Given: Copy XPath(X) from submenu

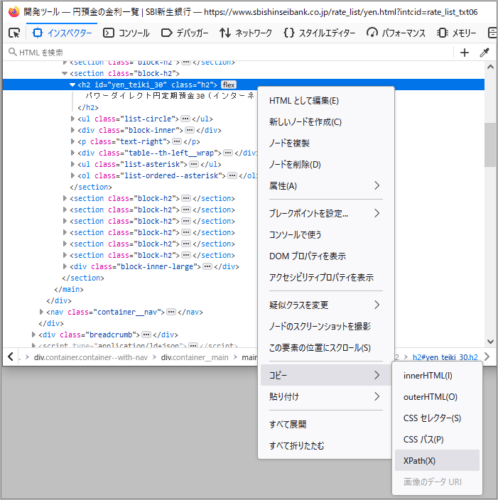Looking at the screenshot, I should (x=437, y=461).
